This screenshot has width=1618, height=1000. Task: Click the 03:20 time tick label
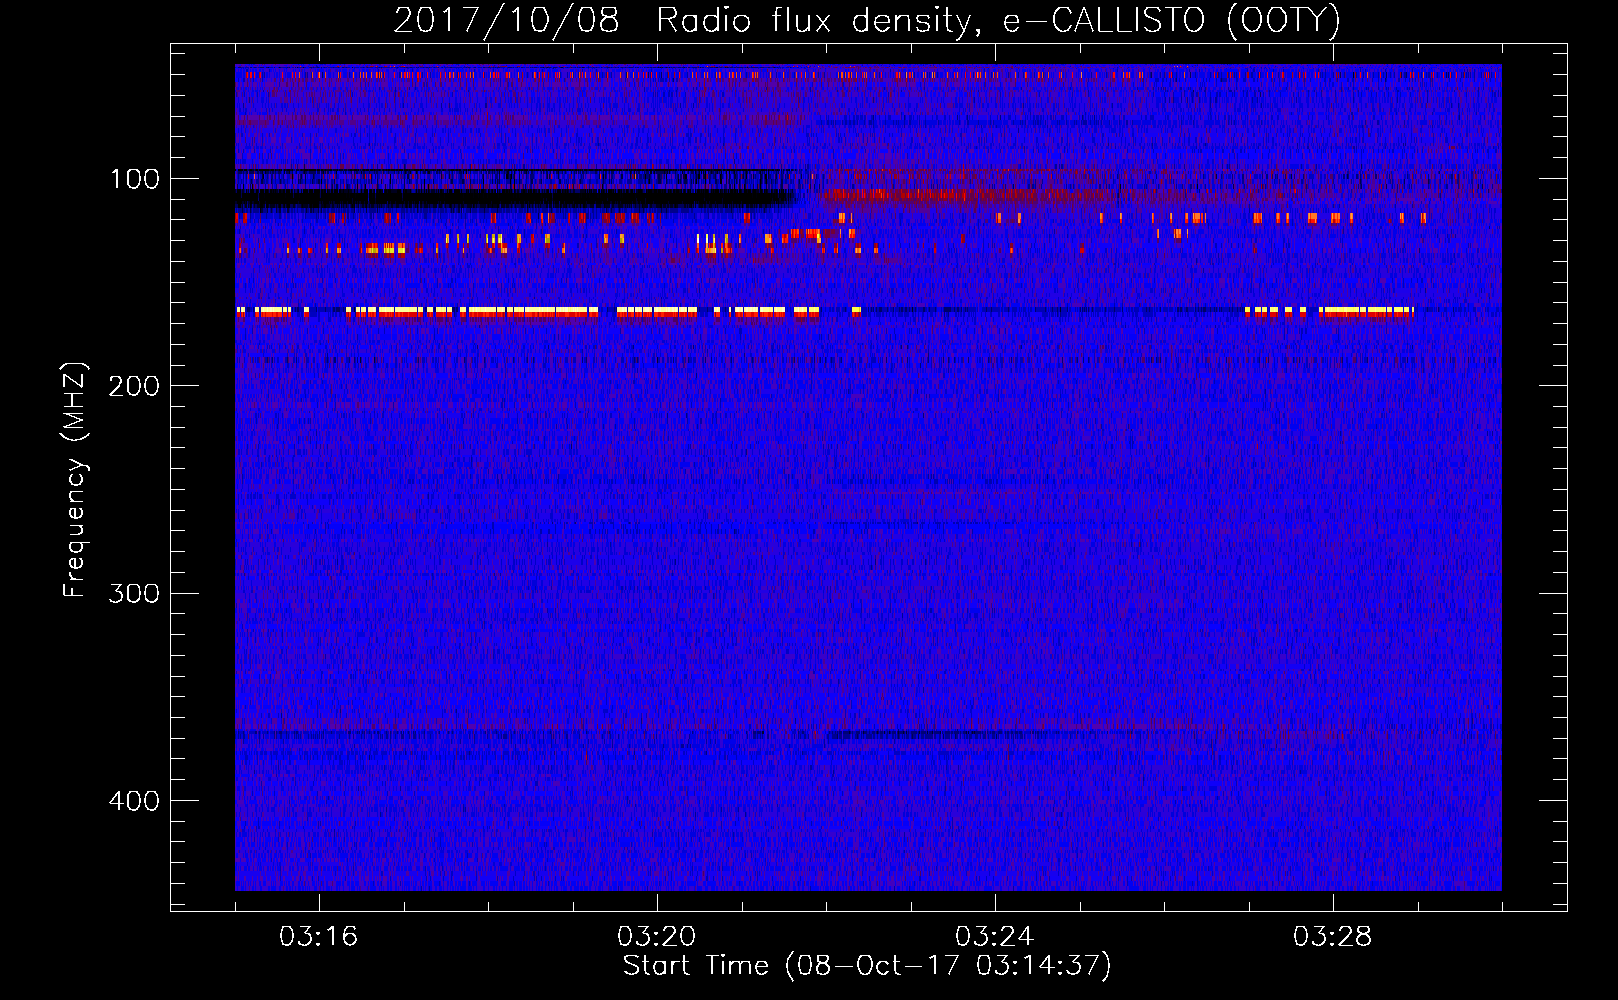(656, 936)
